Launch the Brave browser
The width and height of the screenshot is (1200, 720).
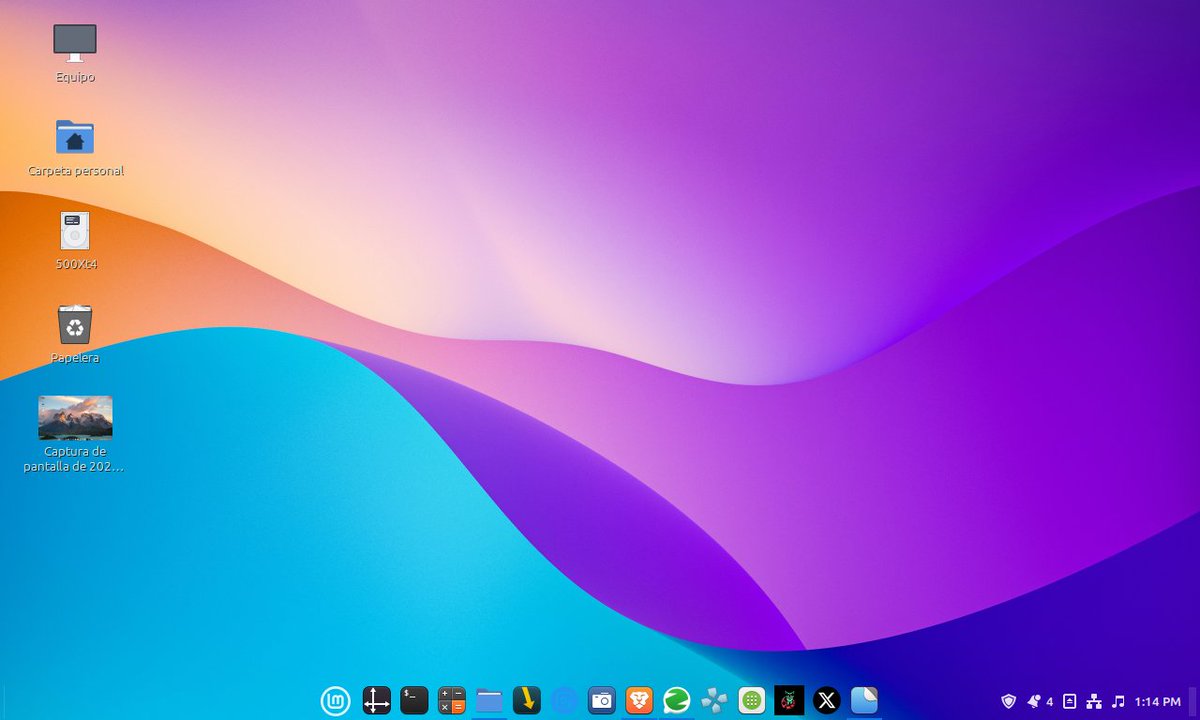640,700
